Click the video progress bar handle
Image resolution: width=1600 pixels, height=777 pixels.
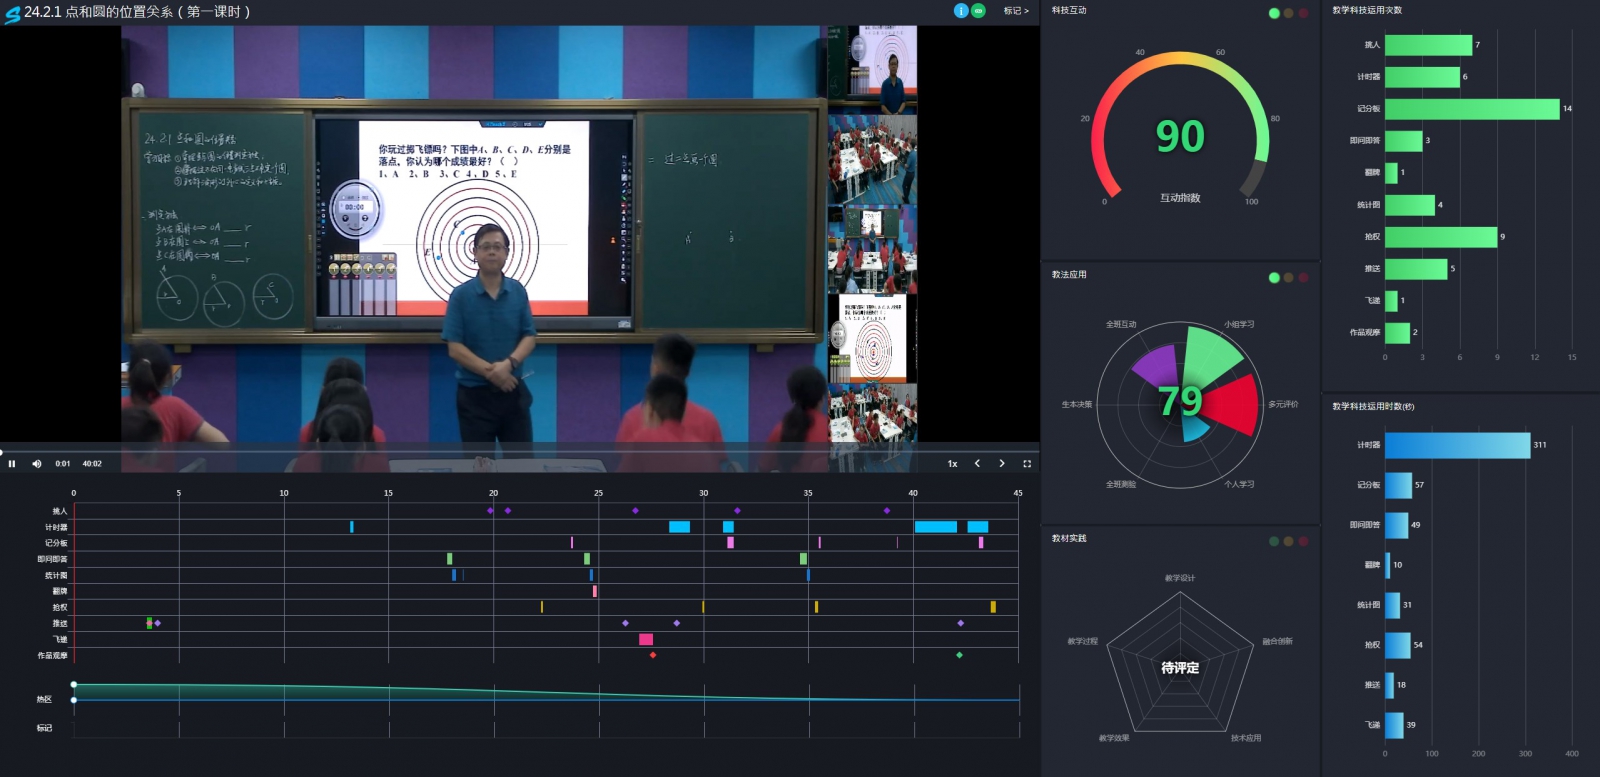pyautogui.click(x=2, y=452)
